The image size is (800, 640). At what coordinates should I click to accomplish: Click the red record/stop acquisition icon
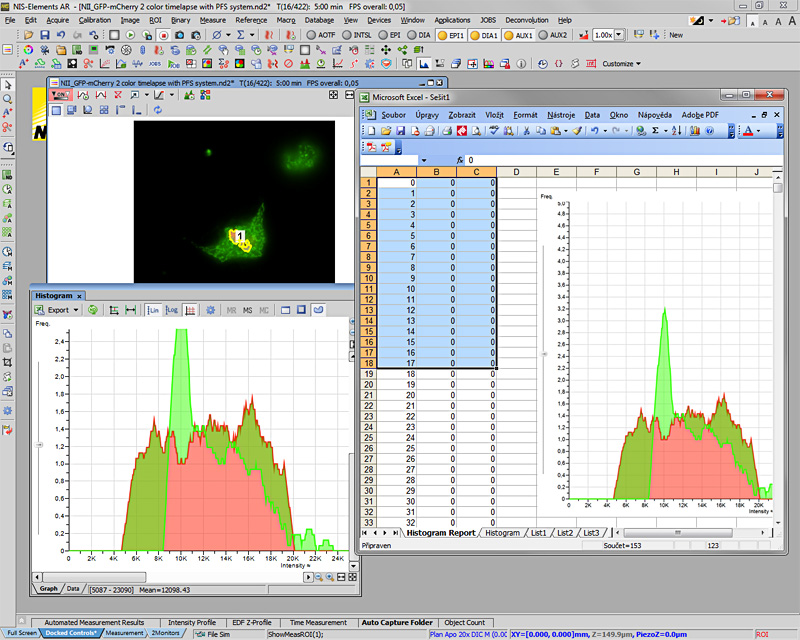pos(163,35)
